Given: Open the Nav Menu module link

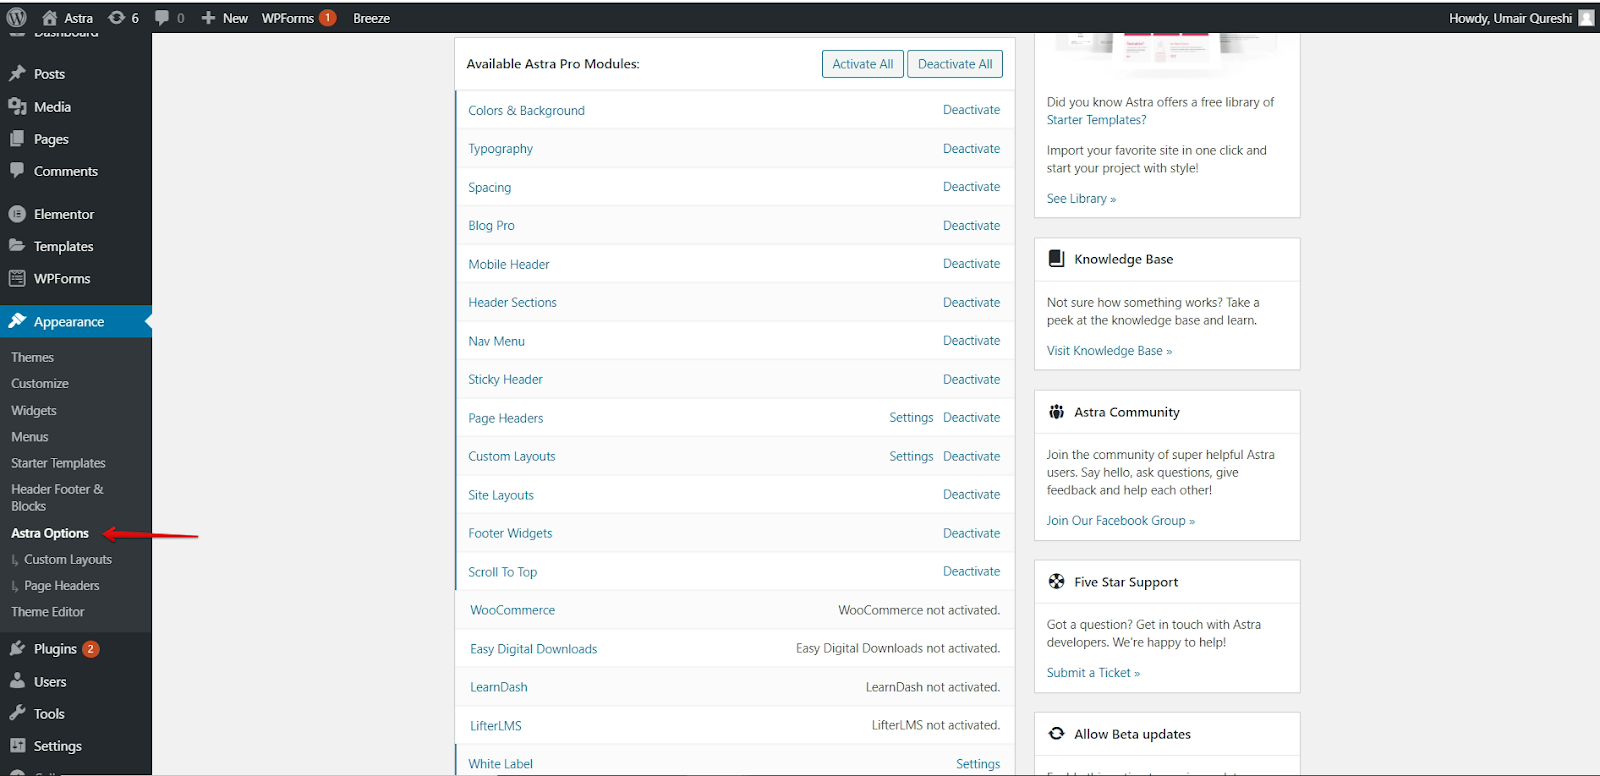Looking at the screenshot, I should click(x=496, y=341).
